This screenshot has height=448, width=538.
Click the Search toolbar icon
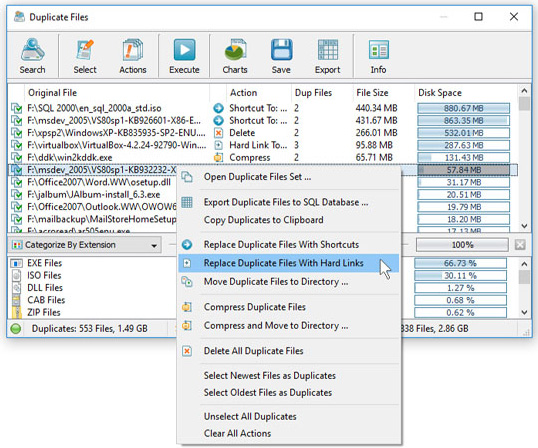click(32, 56)
